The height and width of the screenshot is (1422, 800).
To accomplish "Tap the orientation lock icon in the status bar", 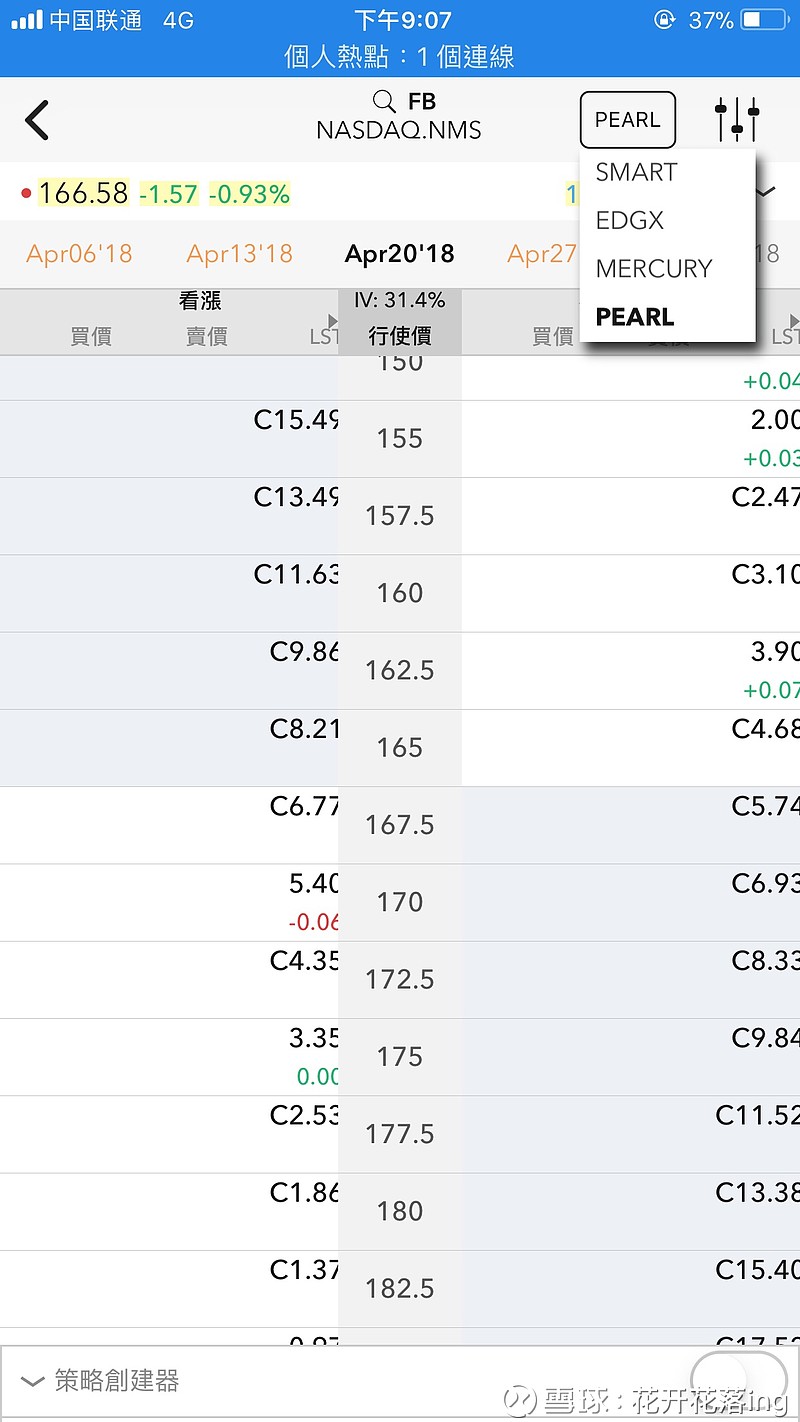I will (x=663, y=19).
